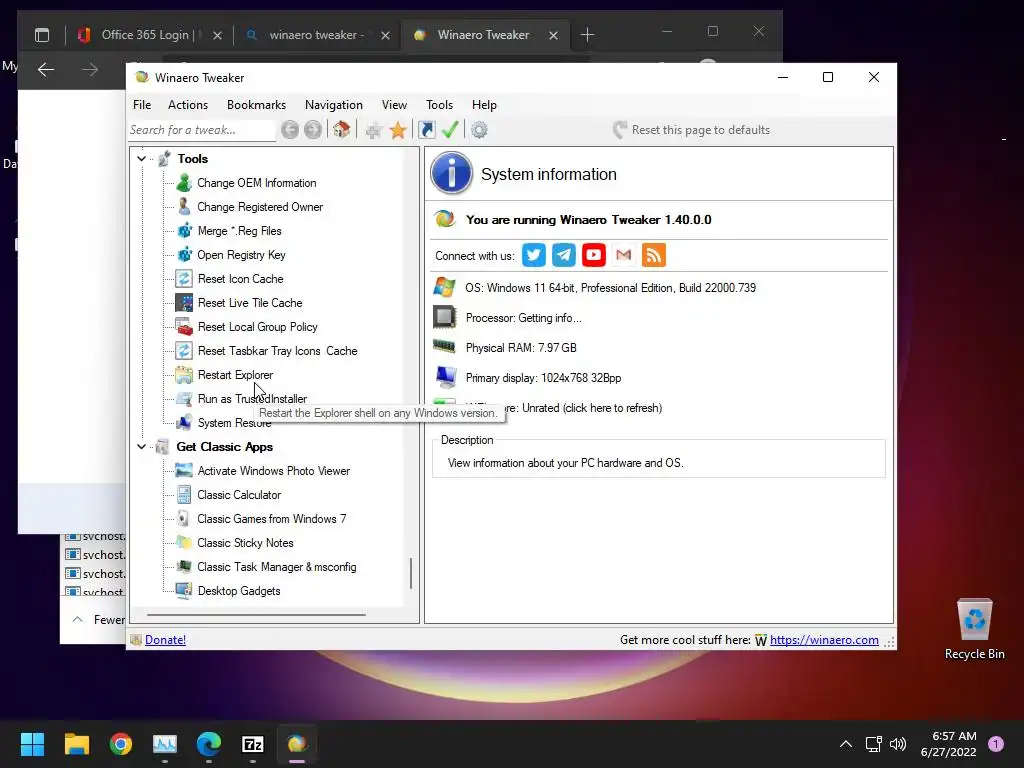Select Reset Local Group Policy item
The height and width of the screenshot is (768, 1024).
(257, 327)
